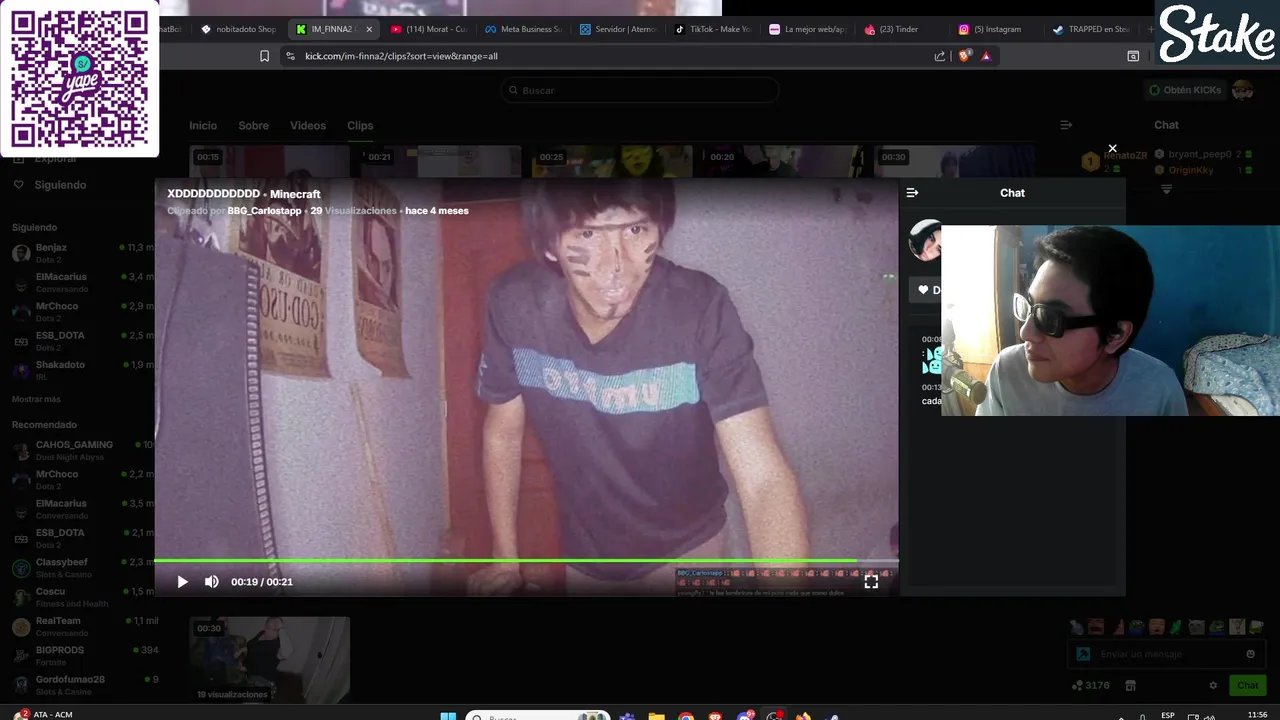This screenshot has height=720, width=1280.
Task: Toggle fullscreen for the clip player
Action: [871, 581]
